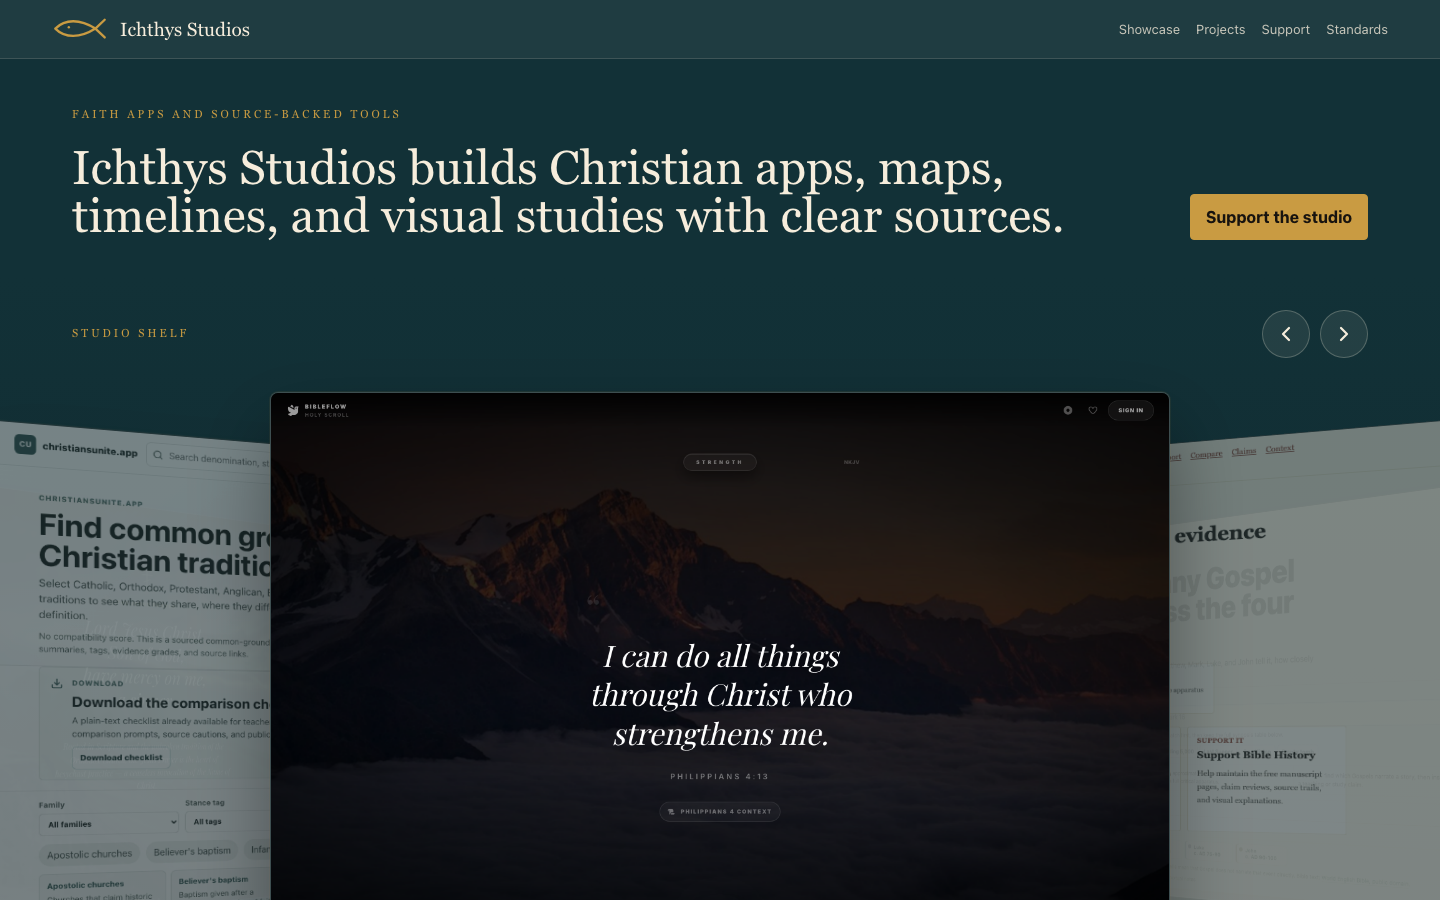Click the NKJV translation label
The width and height of the screenshot is (1440, 900).
(851, 462)
